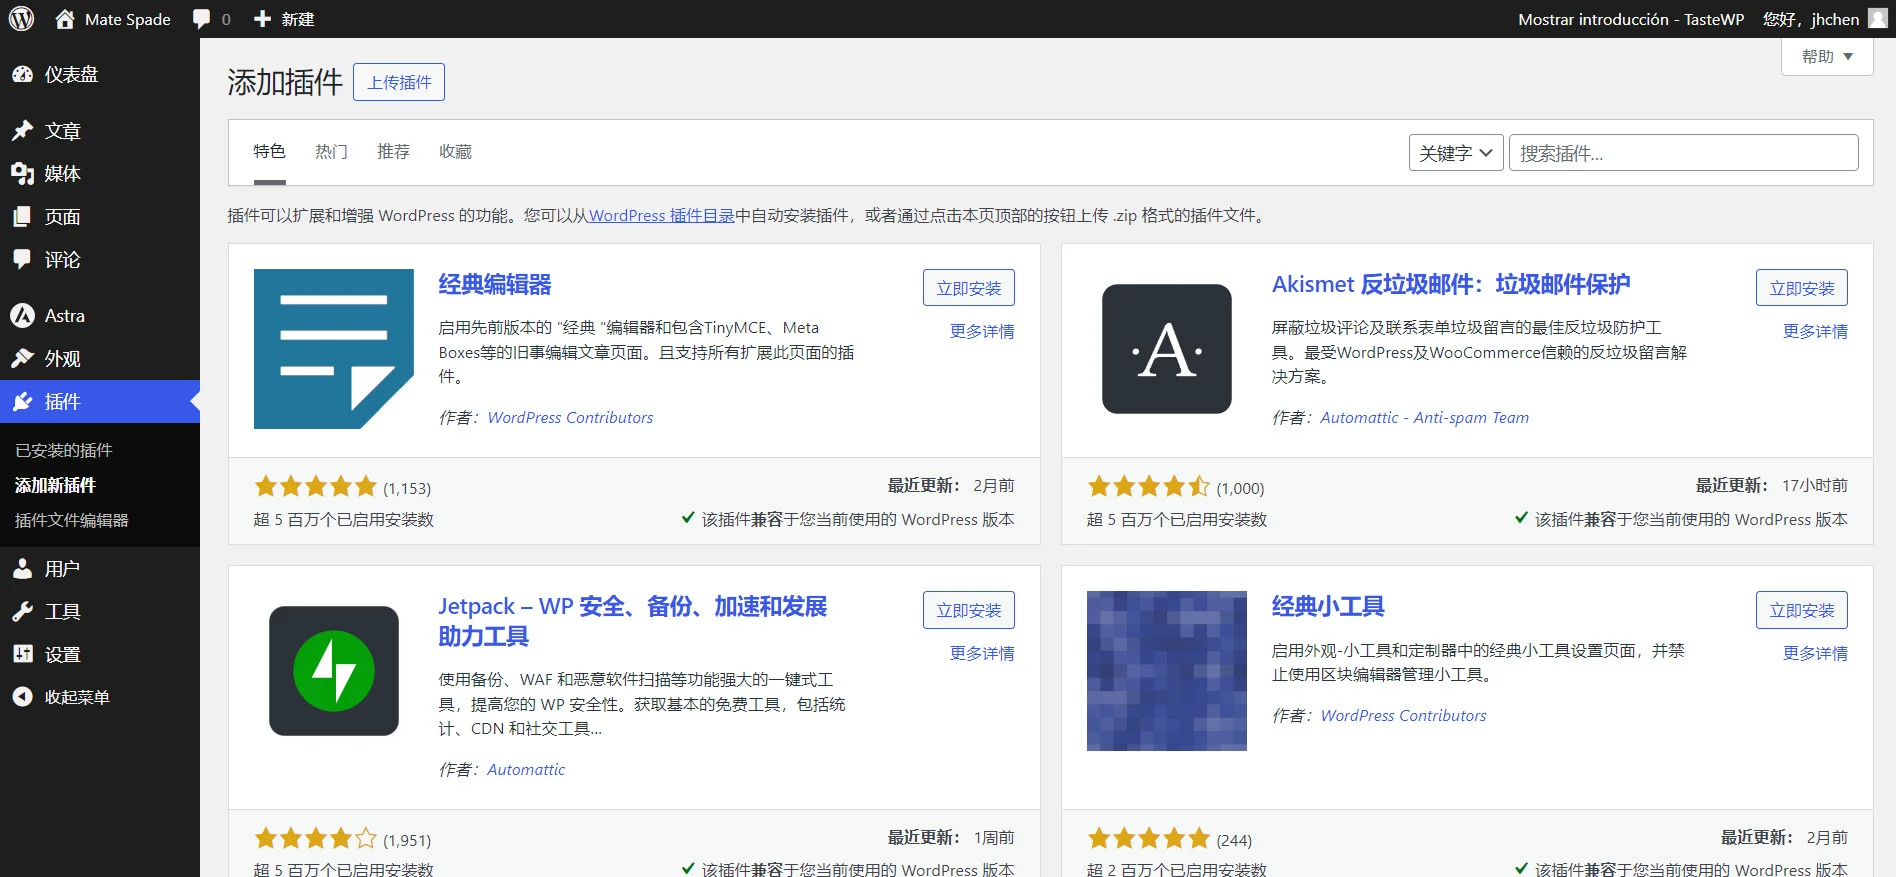Open 已安装的插件 submenu item
The width and height of the screenshot is (1896, 877).
click(64, 450)
